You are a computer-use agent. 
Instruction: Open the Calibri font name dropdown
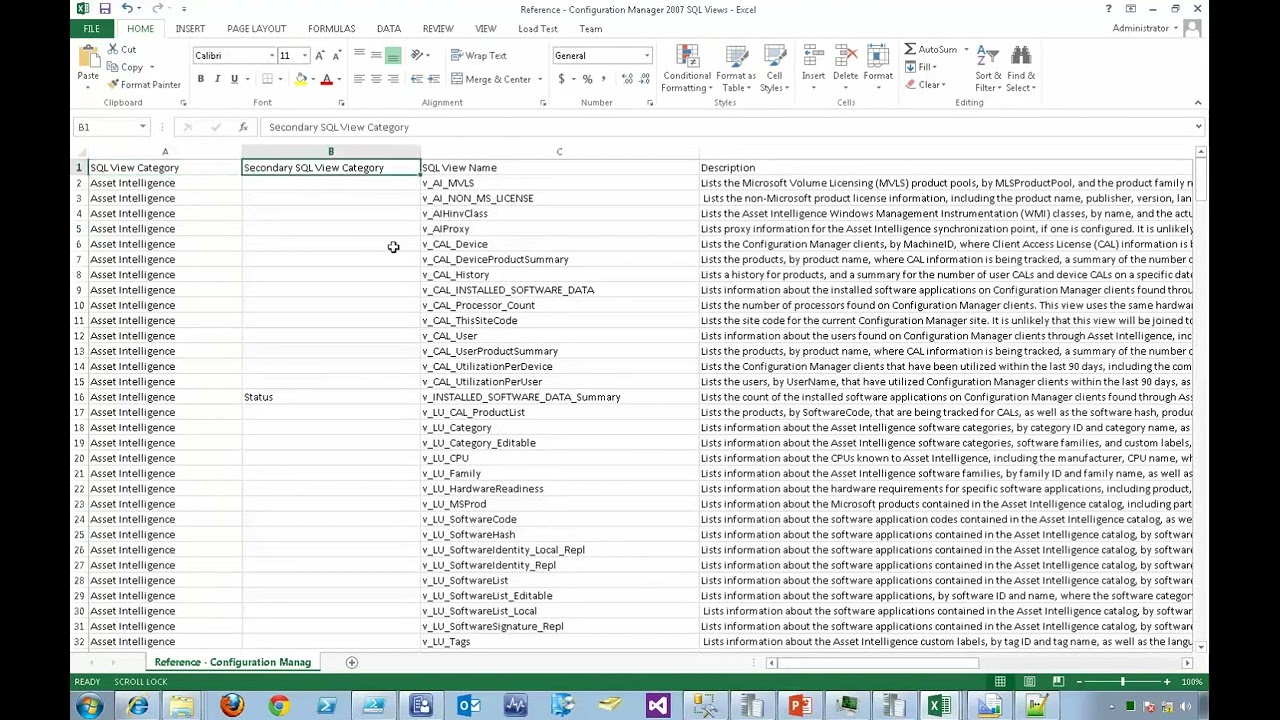[x=271, y=56]
